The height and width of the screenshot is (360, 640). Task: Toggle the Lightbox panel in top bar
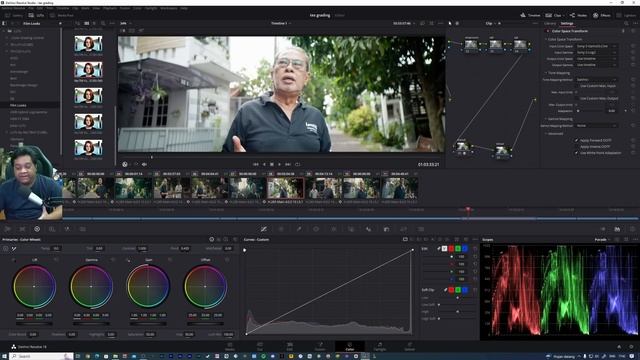tap(627, 16)
